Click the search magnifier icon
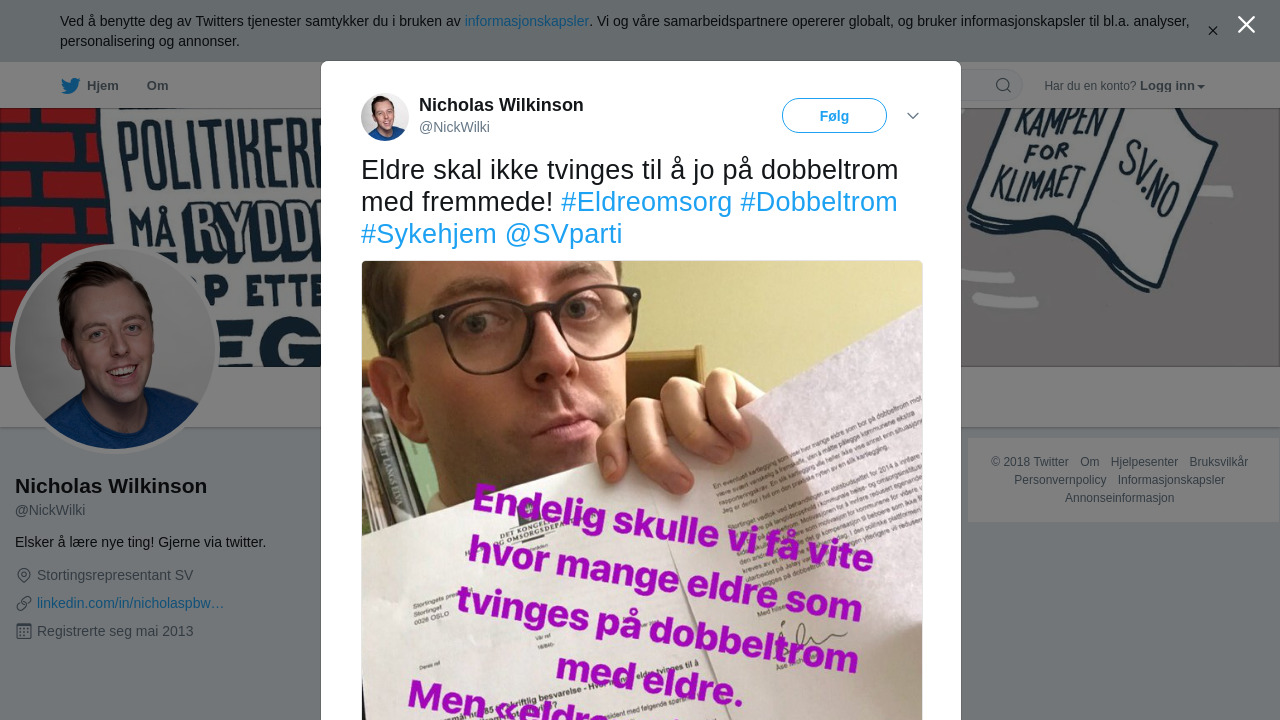Image resolution: width=1280 pixels, height=720 pixels. pyautogui.click(x=1003, y=85)
